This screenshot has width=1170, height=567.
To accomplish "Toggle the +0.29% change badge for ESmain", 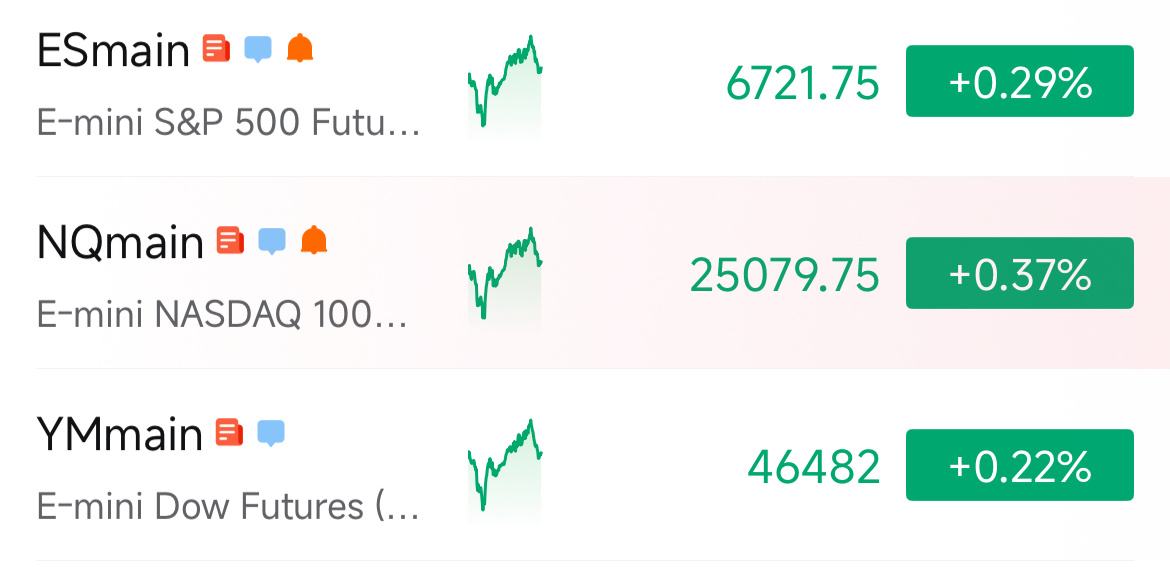I will (1020, 81).
